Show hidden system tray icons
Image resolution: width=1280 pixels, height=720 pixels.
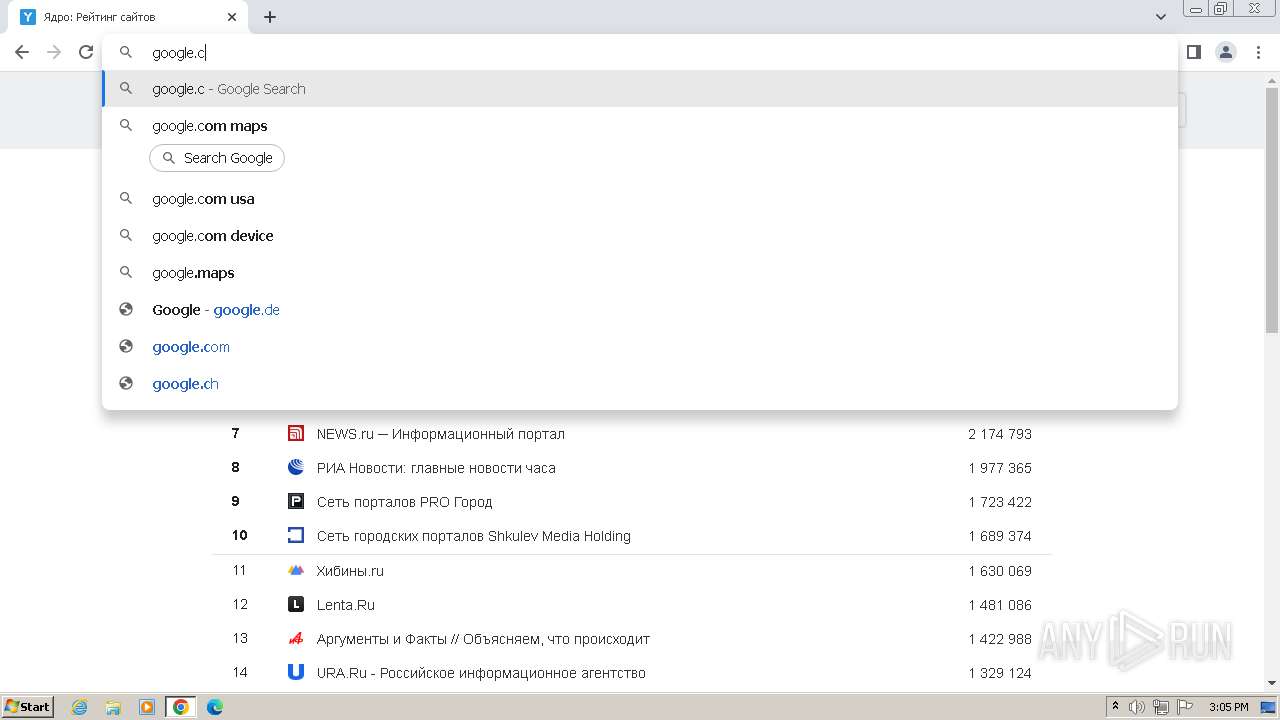(1115, 707)
